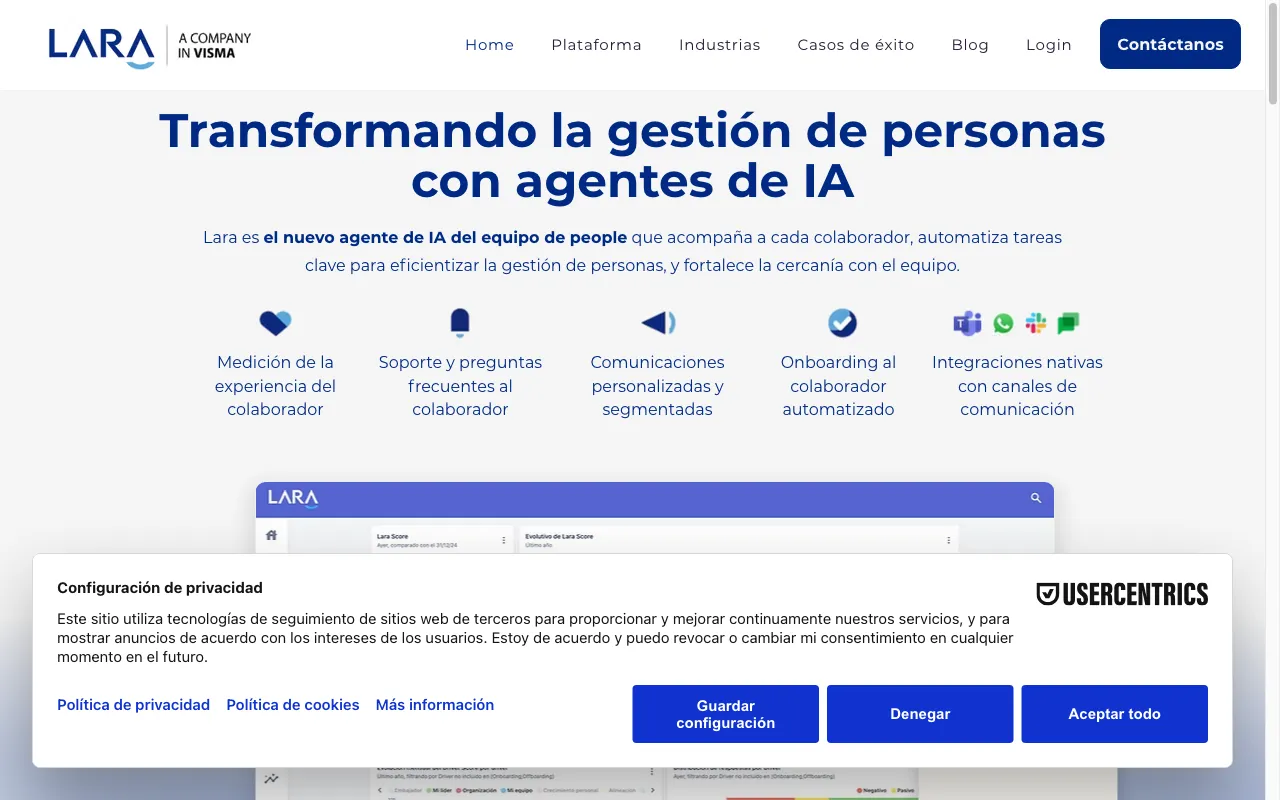Screen dimensions: 1280x800
Task: Click Aceptar todo button
Action: (x=1114, y=714)
